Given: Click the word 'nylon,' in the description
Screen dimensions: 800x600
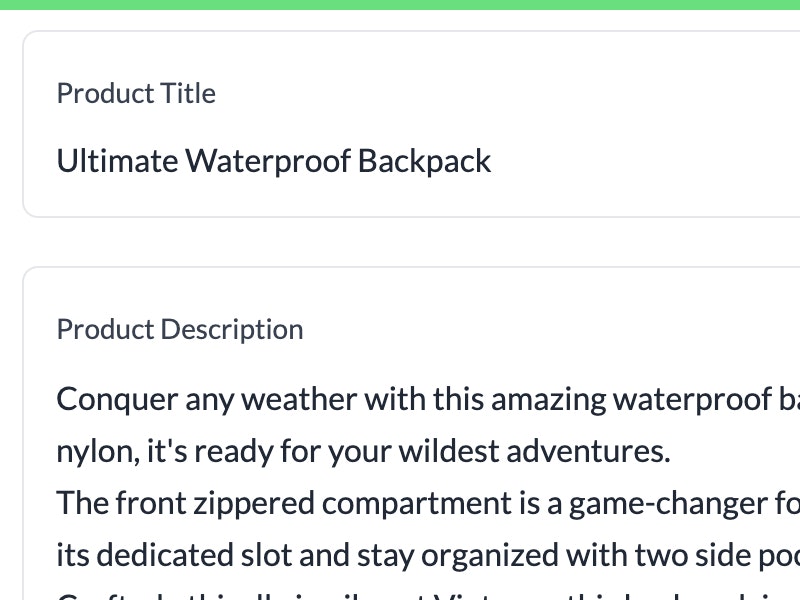Looking at the screenshot, I should tap(98, 452).
